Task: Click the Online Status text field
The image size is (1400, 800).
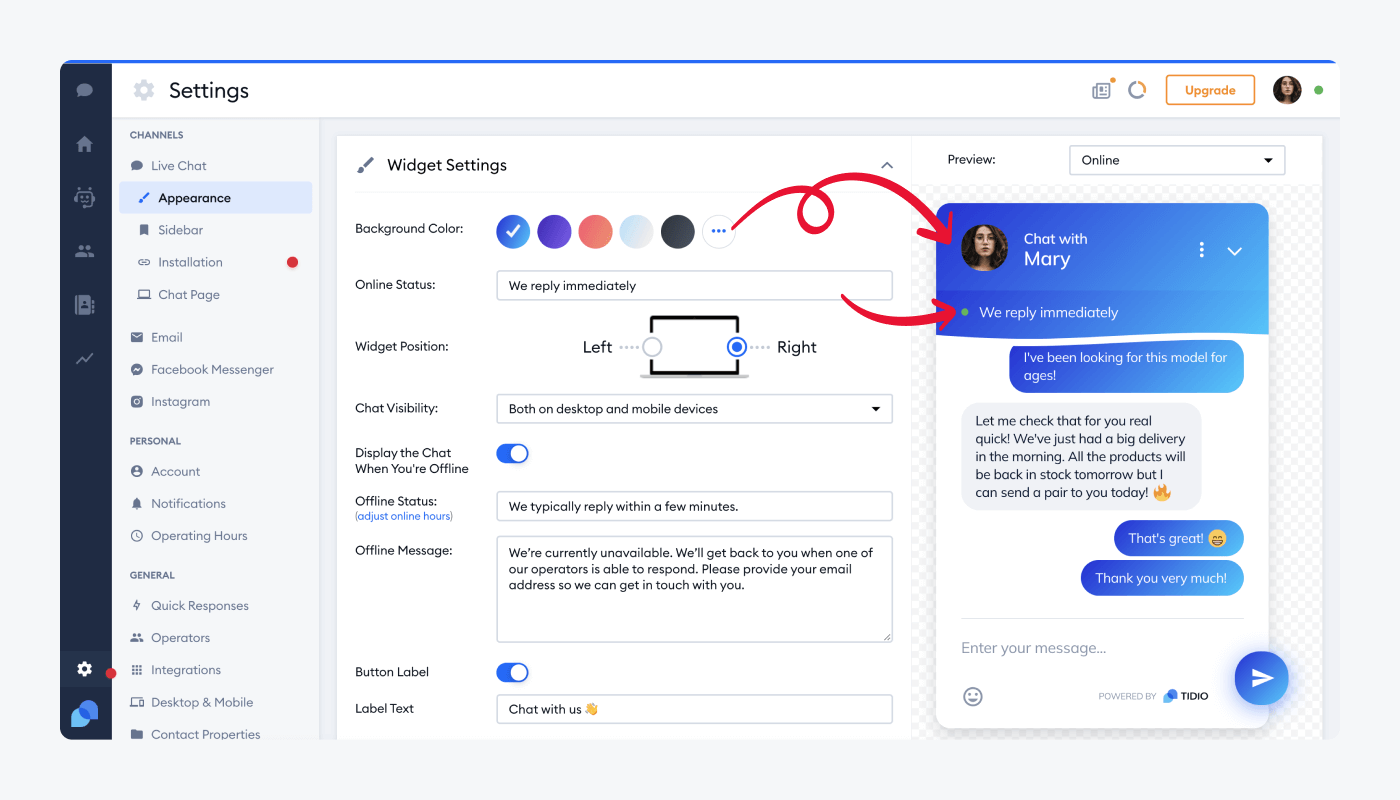Action: click(694, 286)
